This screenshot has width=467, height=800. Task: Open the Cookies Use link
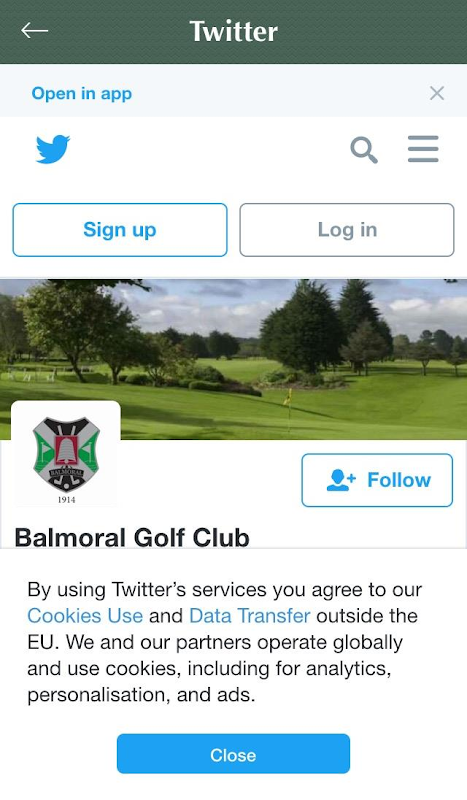(x=85, y=616)
